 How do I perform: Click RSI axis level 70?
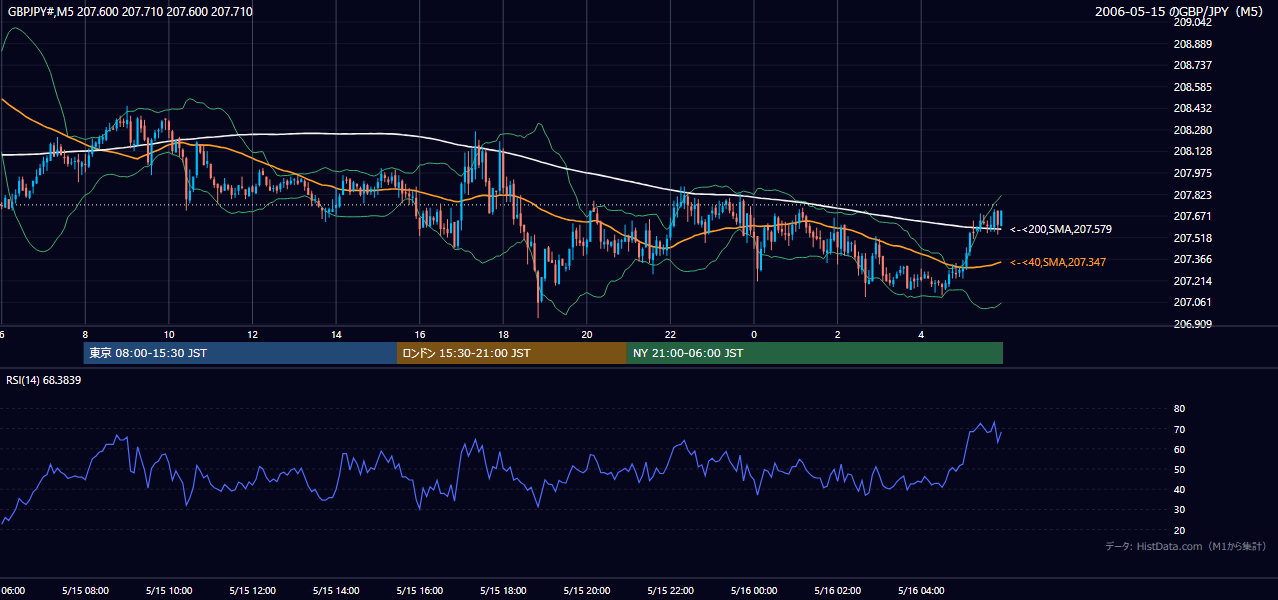(x=1179, y=429)
